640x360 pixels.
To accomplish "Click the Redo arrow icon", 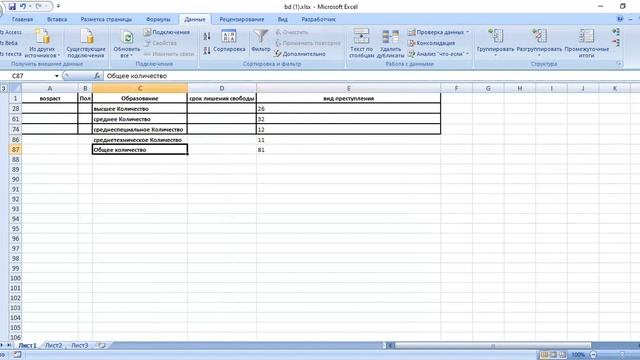I will 39,7.
